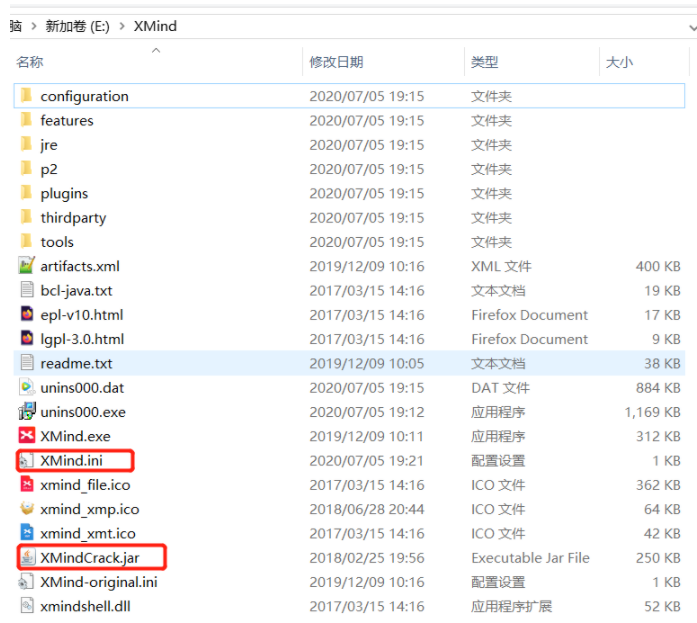Sort files by the 修改日期 column header

point(336,62)
